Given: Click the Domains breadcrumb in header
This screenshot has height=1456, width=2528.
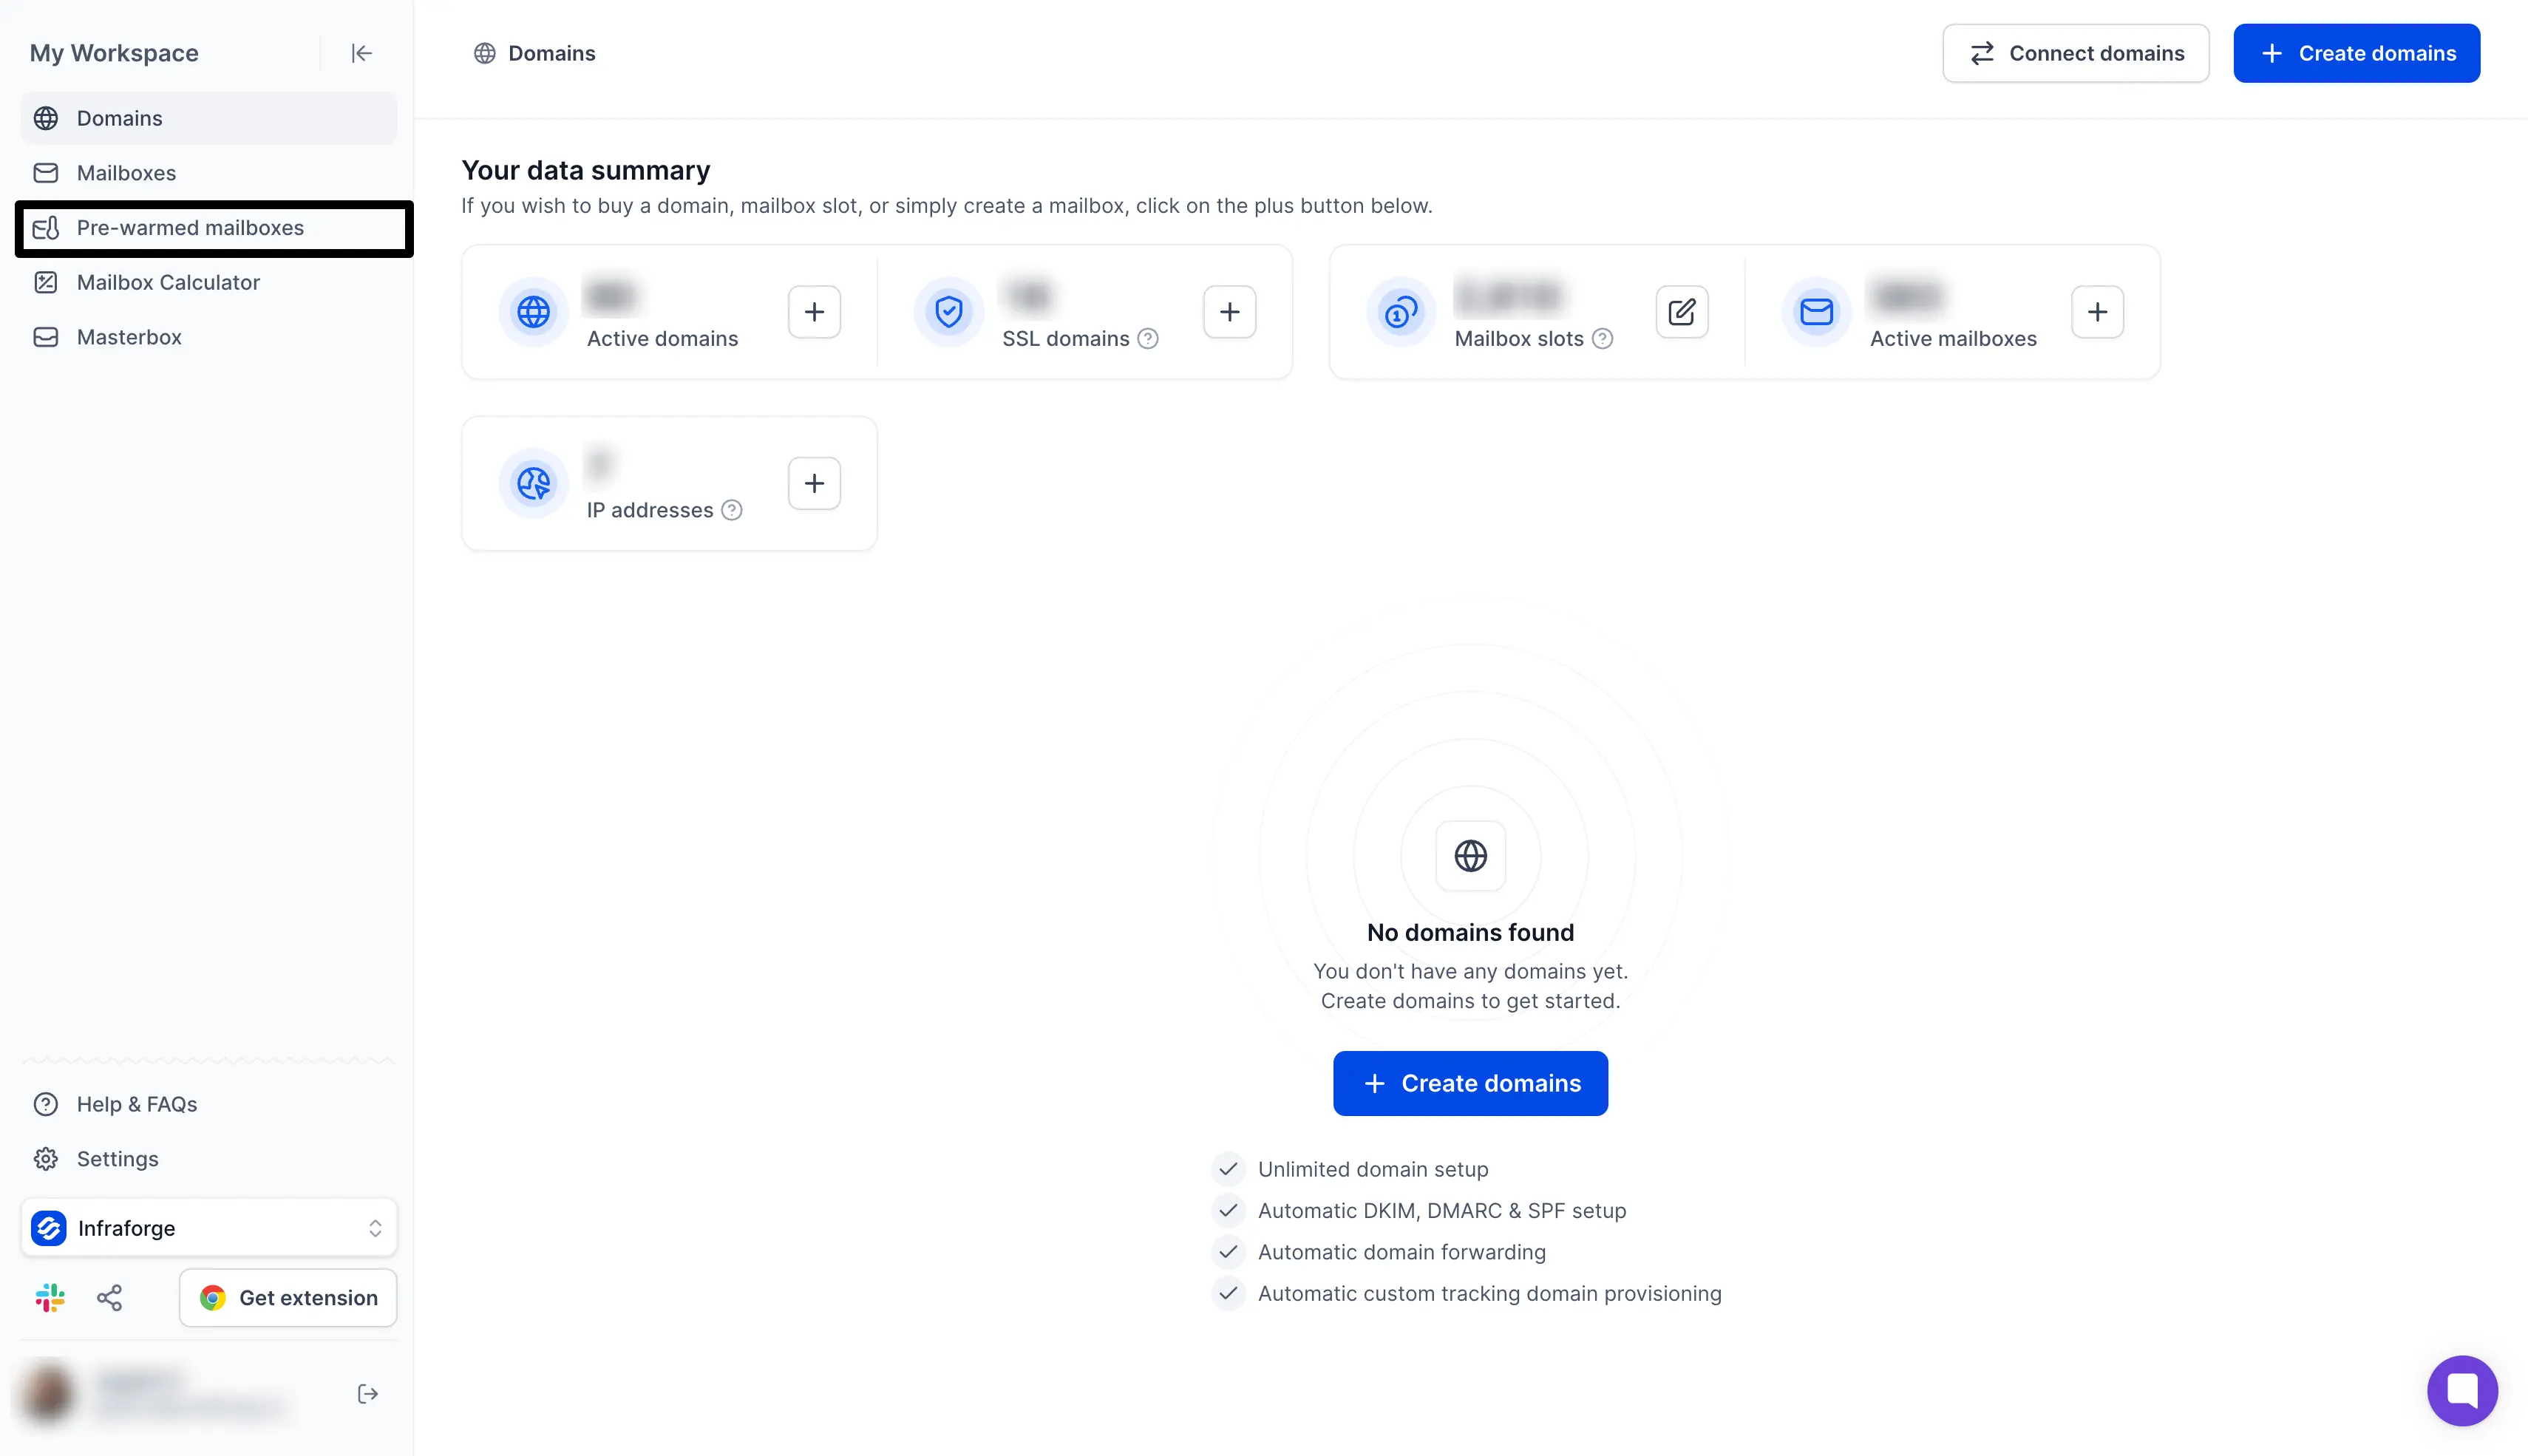Looking at the screenshot, I should (x=534, y=53).
